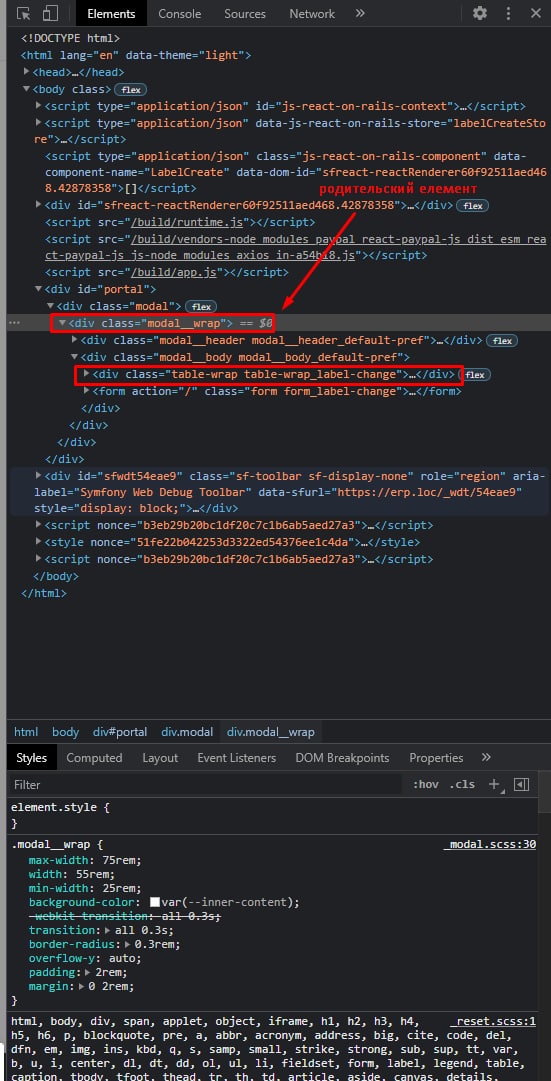This screenshot has height=1081, width=551.
Task: Open the _reset.scss:1 source link
Action: pos(495,1021)
